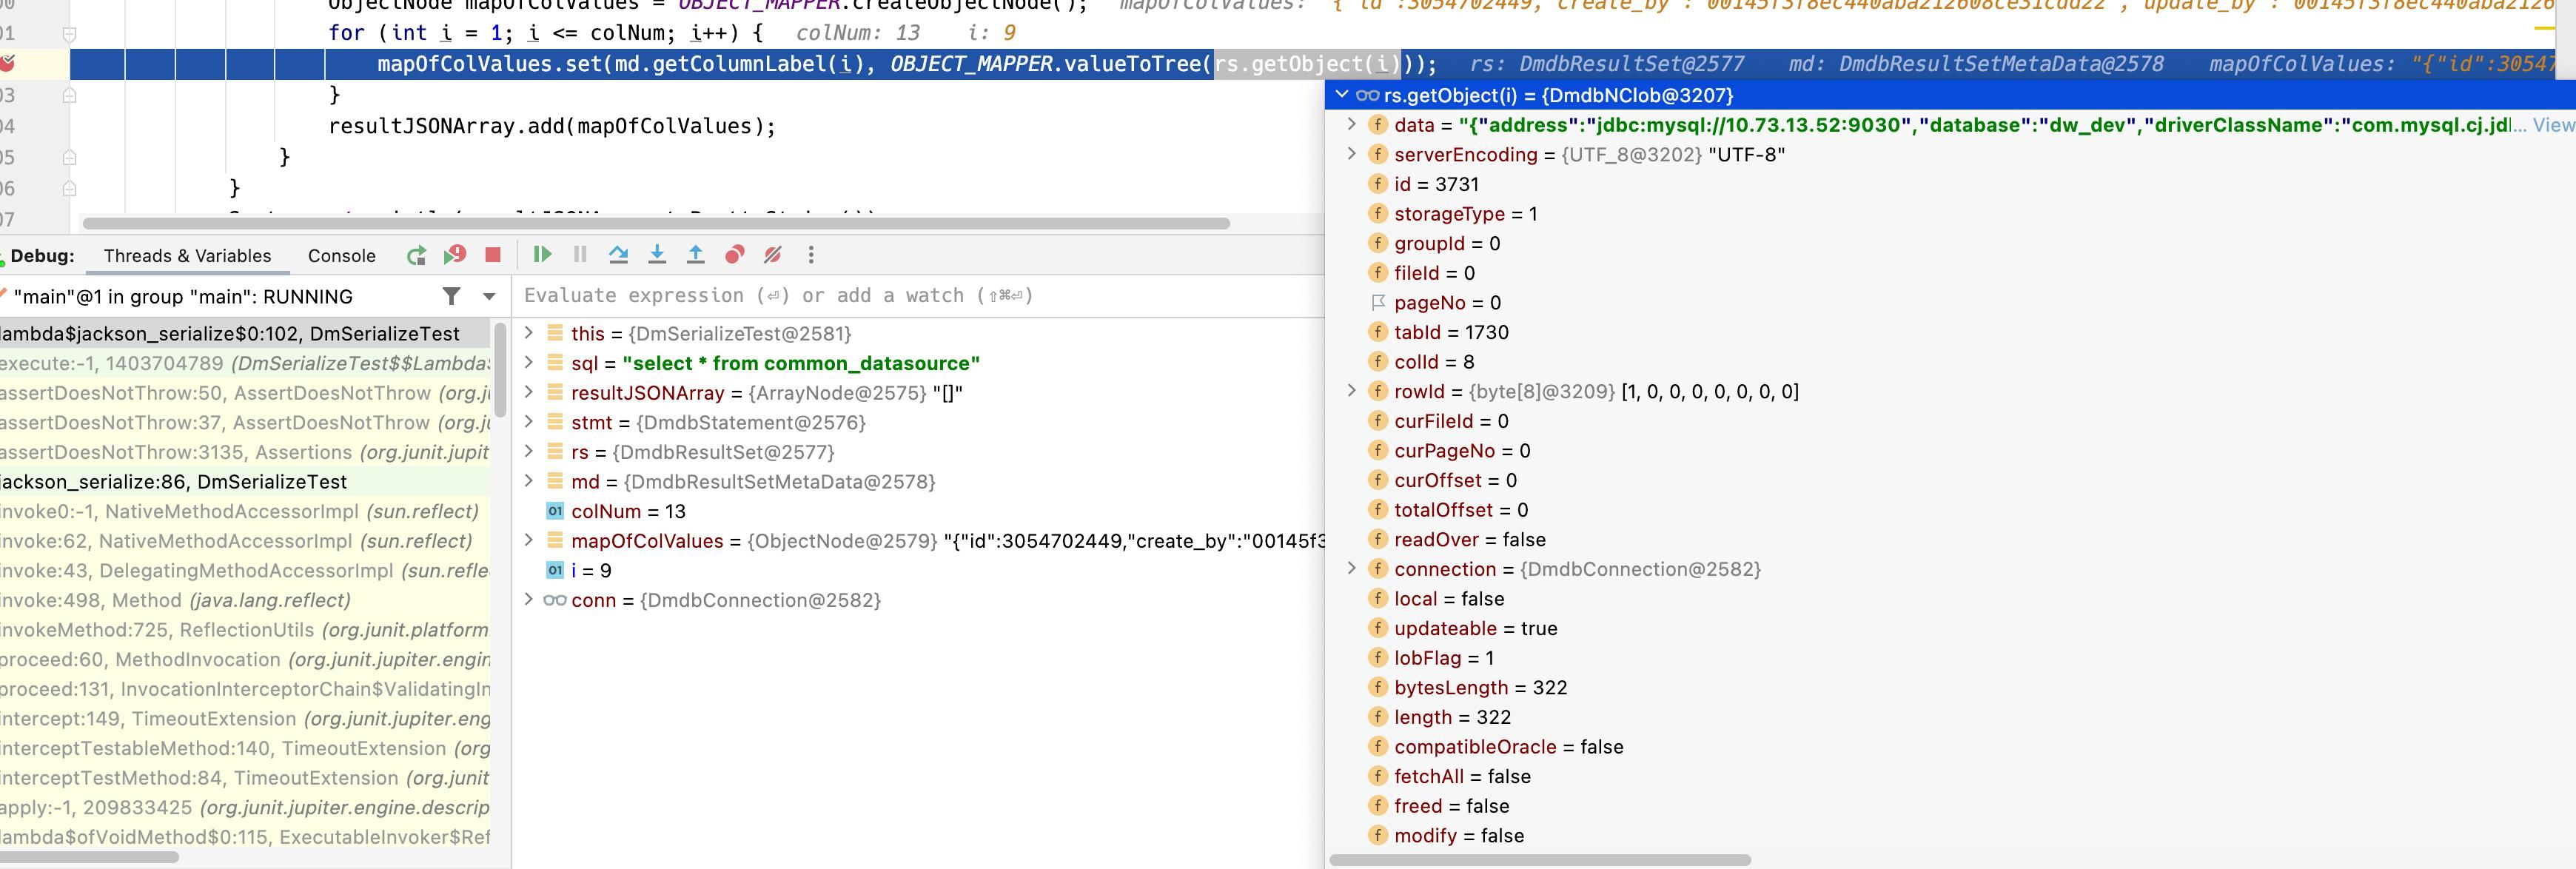
Task: Click the Step Over icon
Action: [x=618, y=255]
